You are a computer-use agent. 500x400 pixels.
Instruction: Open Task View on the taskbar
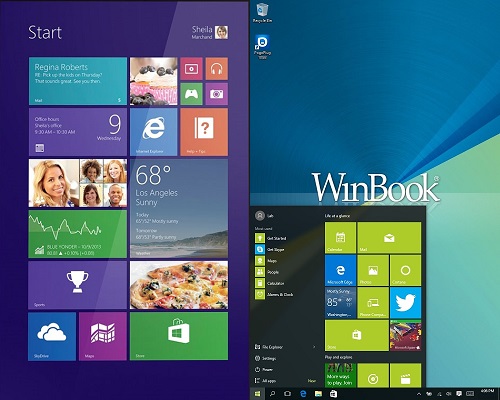pos(288,394)
